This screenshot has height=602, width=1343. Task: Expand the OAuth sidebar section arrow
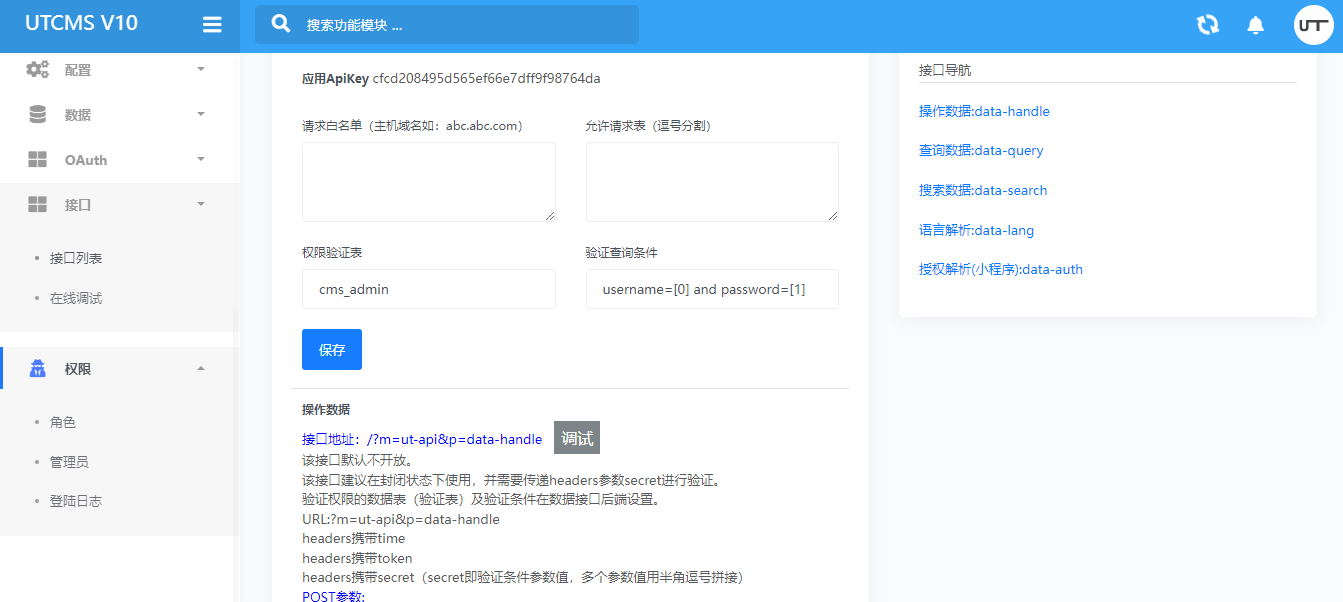point(200,159)
